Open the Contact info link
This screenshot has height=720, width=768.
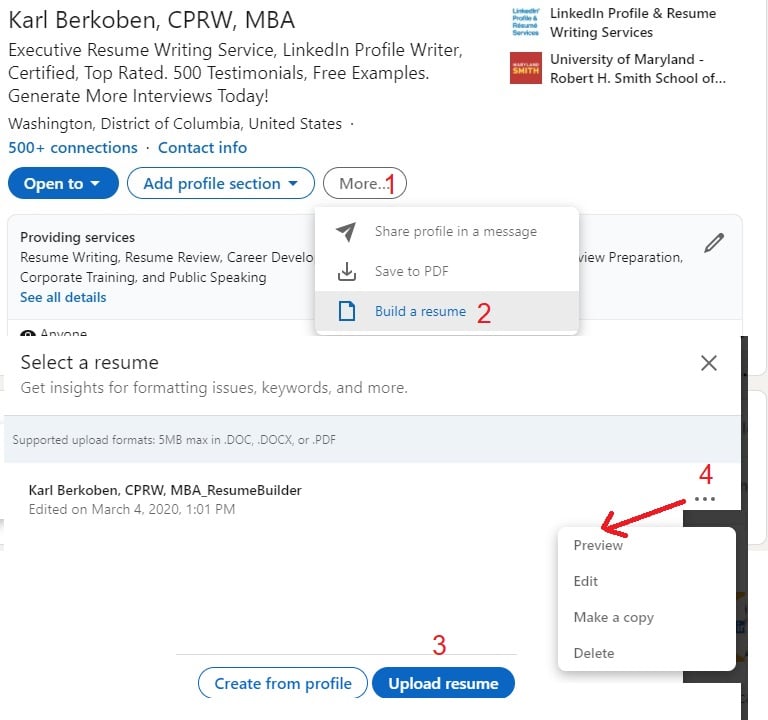202,147
